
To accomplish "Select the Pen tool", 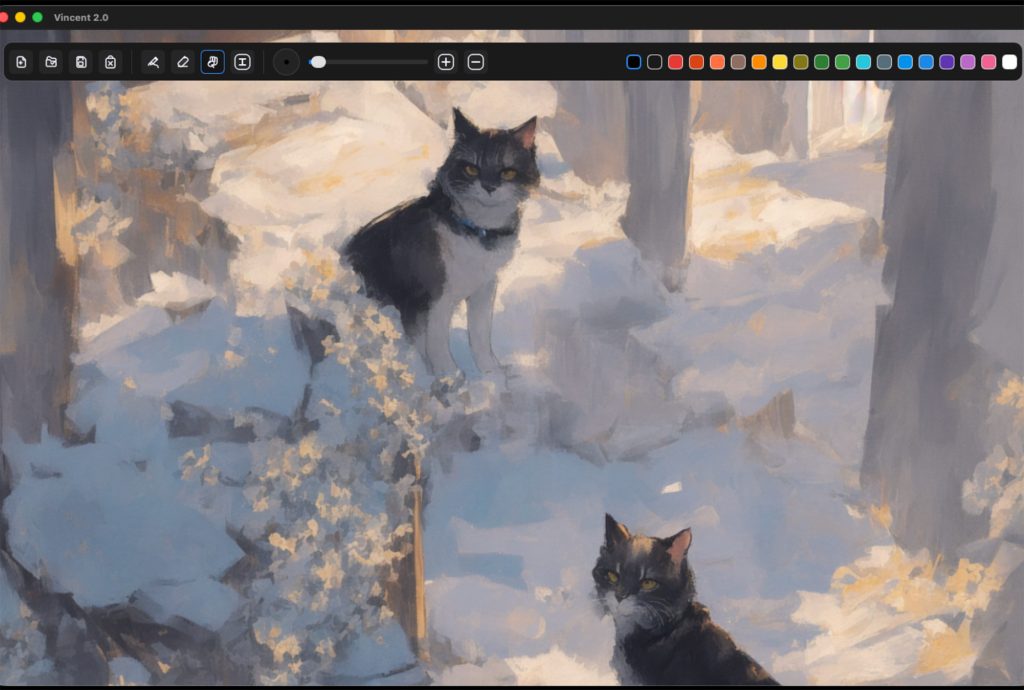I will pyautogui.click(x=152, y=61).
